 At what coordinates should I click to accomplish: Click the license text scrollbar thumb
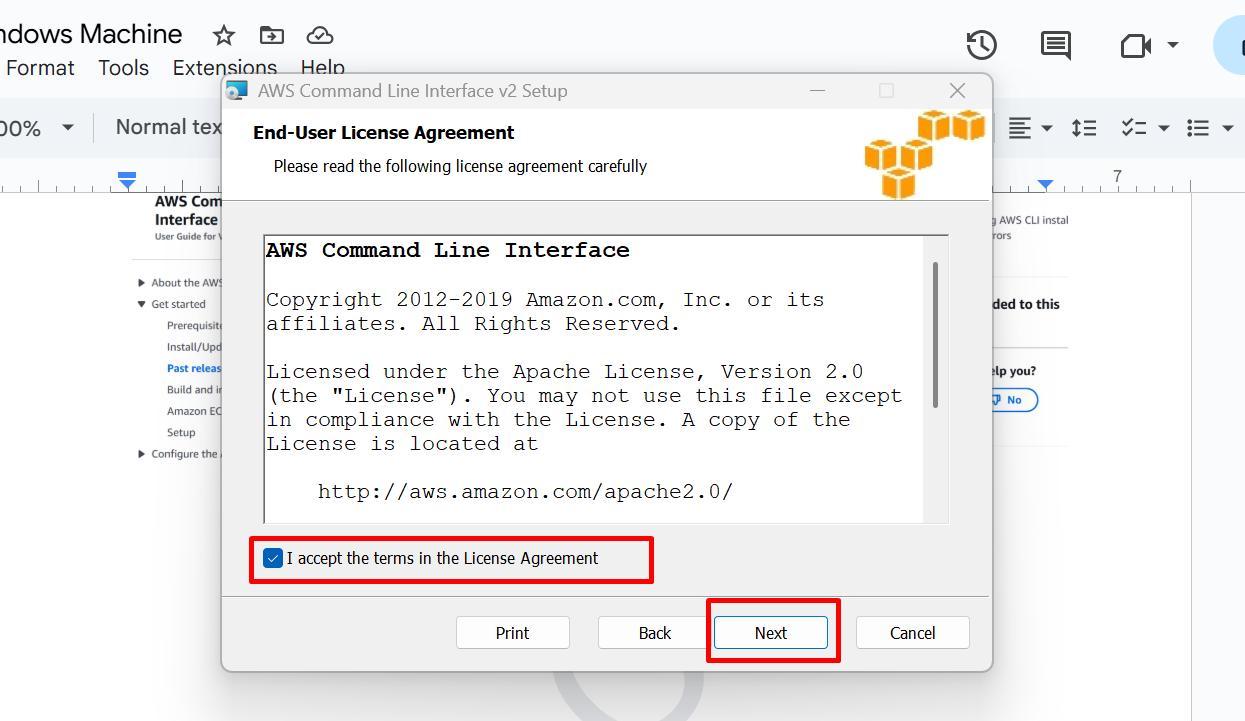pyautogui.click(x=936, y=335)
